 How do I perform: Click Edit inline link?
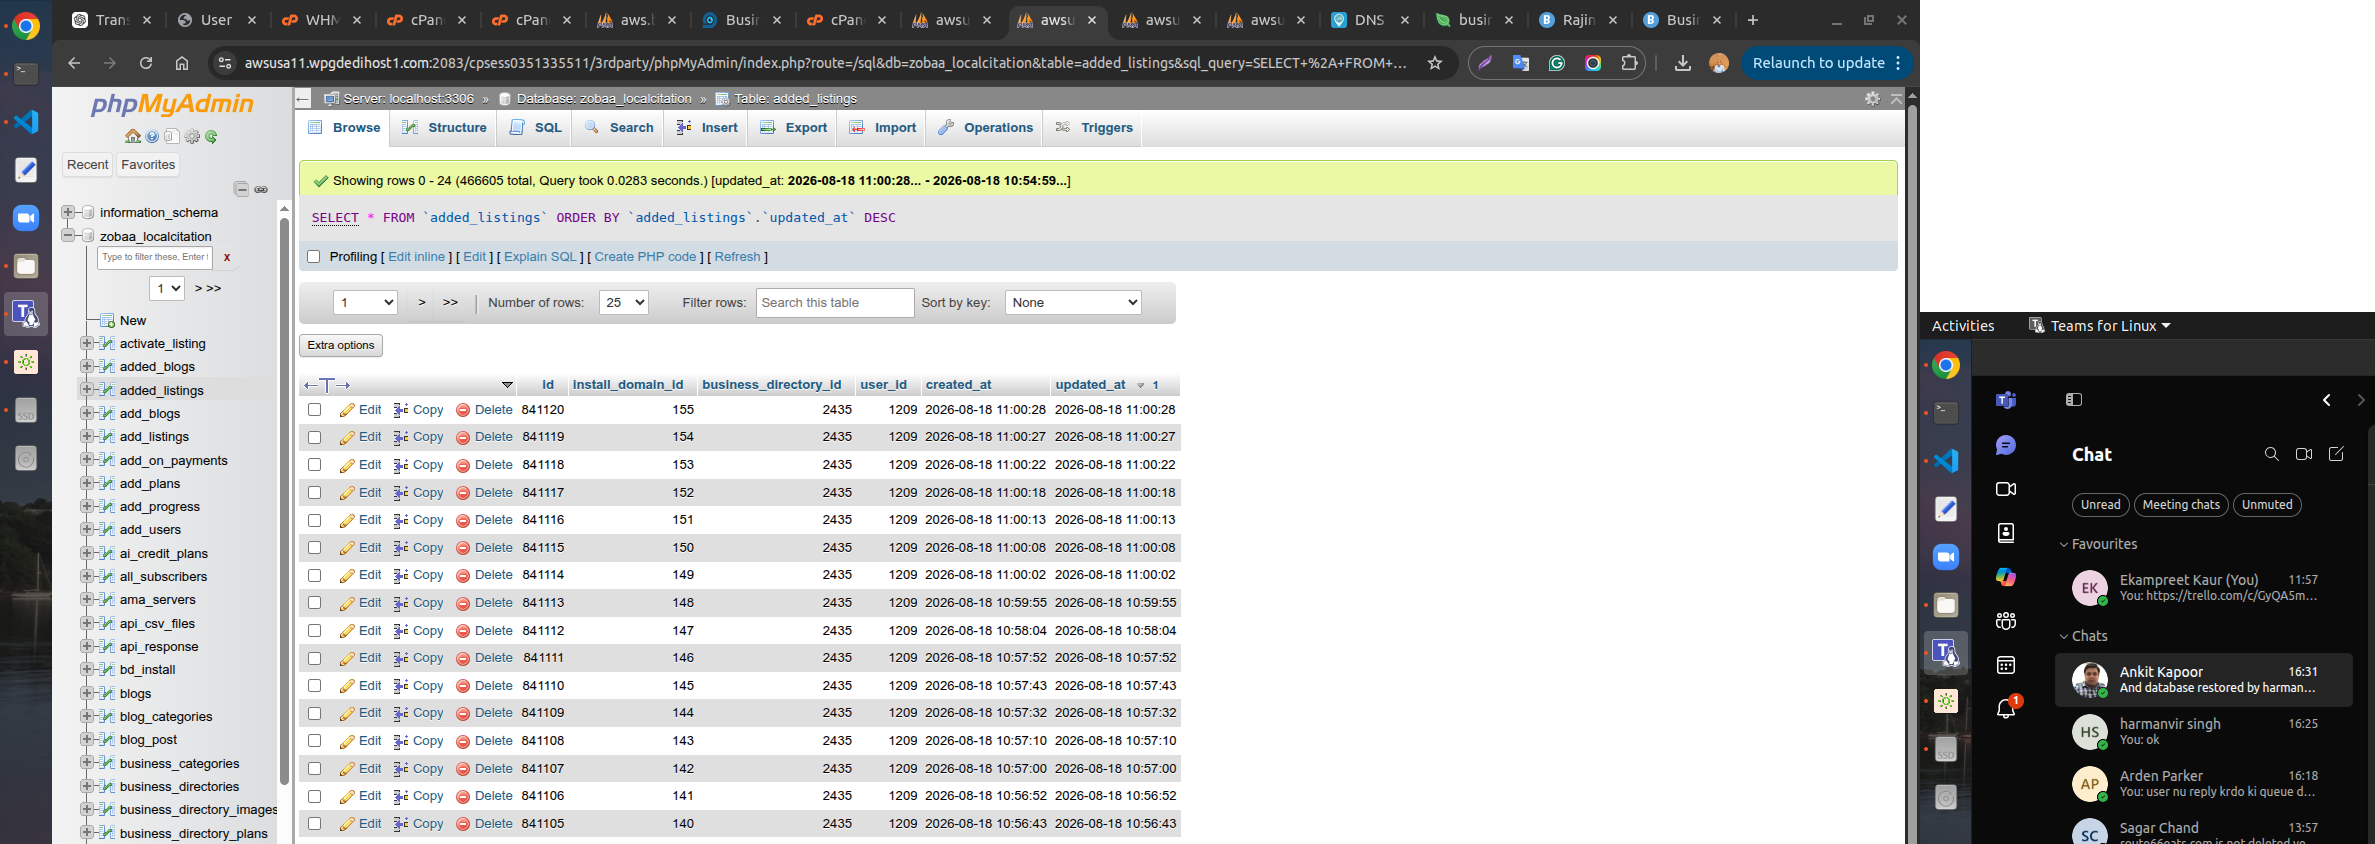click(x=417, y=257)
